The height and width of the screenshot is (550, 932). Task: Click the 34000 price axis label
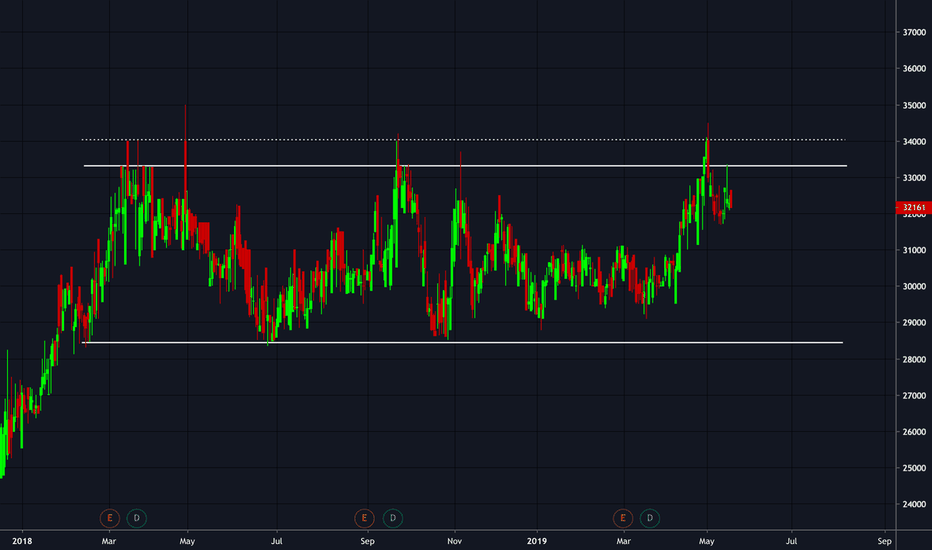point(914,142)
